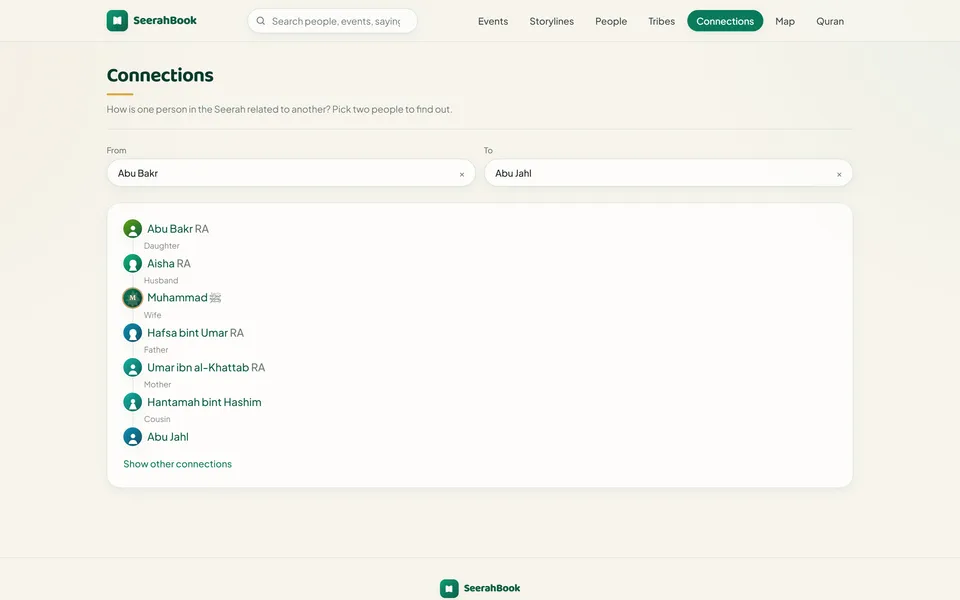Click Umar ibn al-Khattab avatar icon
This screenshot has height=600, width=960.
click(x=132, y=367)
